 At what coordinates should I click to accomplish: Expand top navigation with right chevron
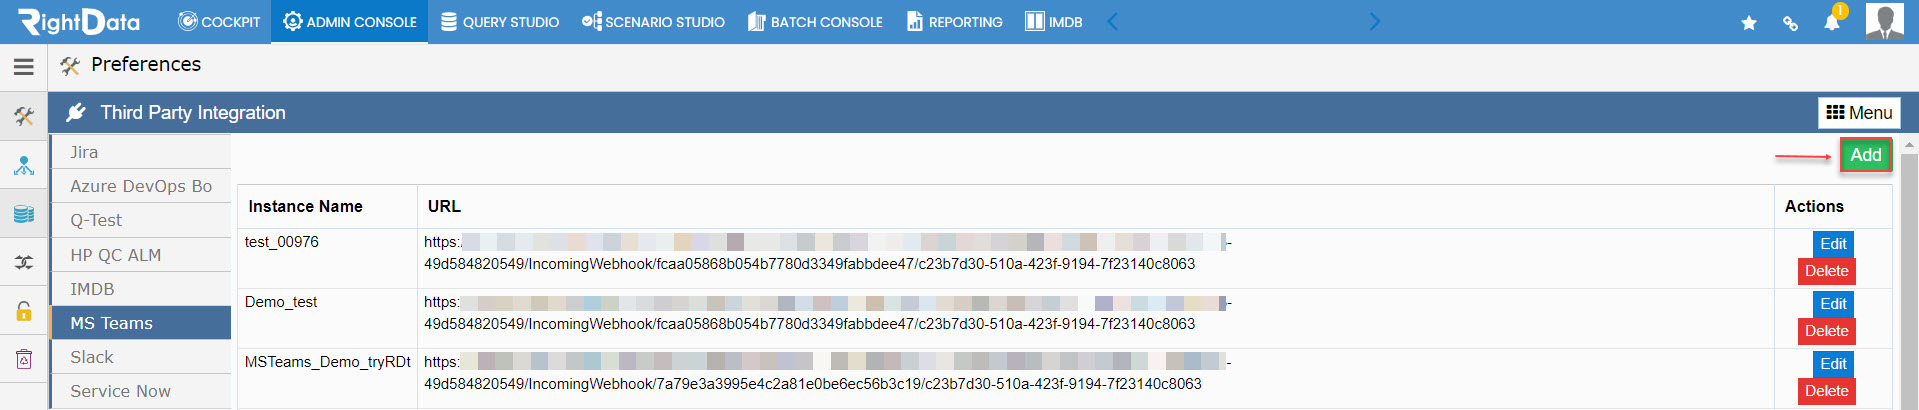1374,21
